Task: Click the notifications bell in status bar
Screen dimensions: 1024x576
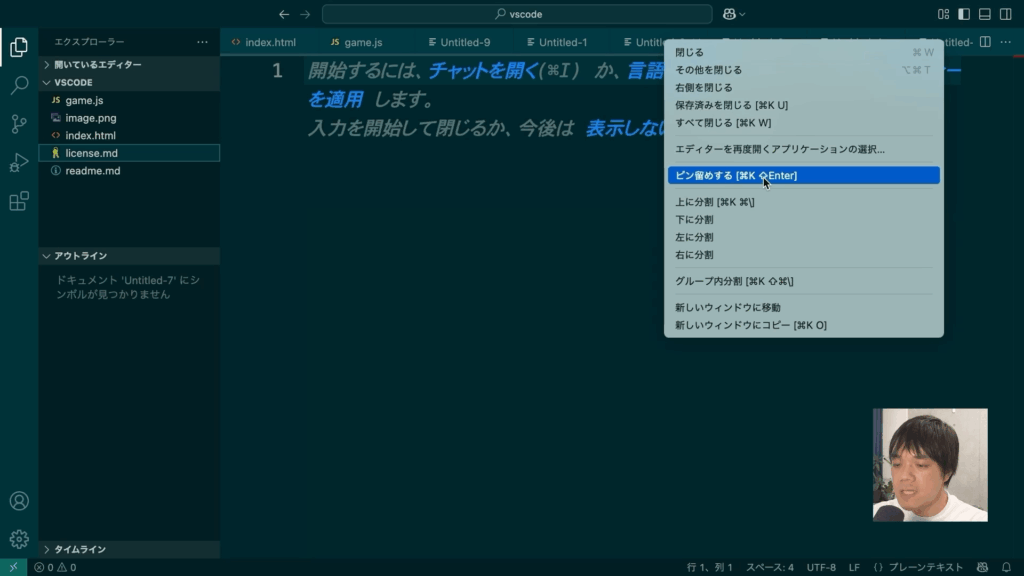Action: (x=1006, y=567)
